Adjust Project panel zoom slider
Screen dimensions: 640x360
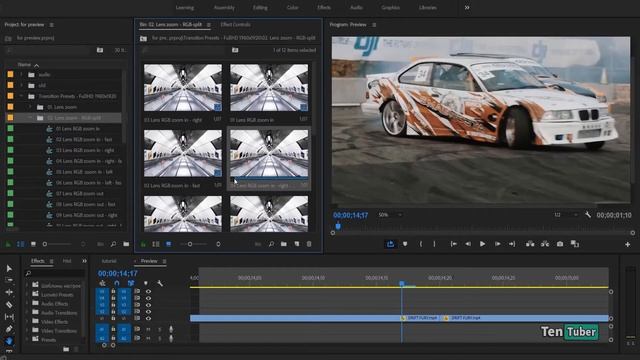coord(45,244)
